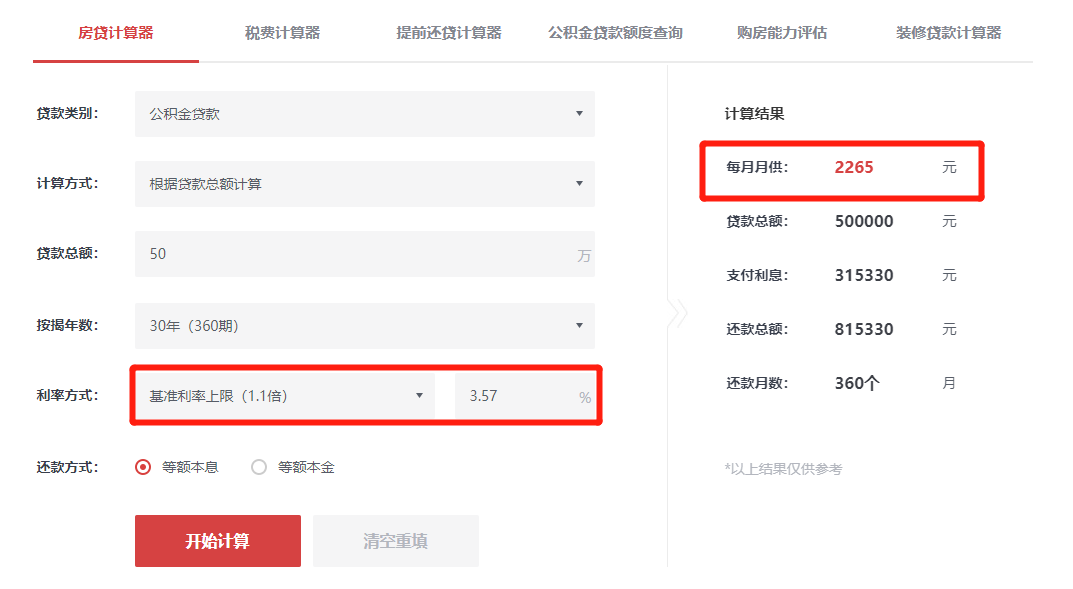
Task: Click the double chevron divider arrow
Action: coord(678,313)
